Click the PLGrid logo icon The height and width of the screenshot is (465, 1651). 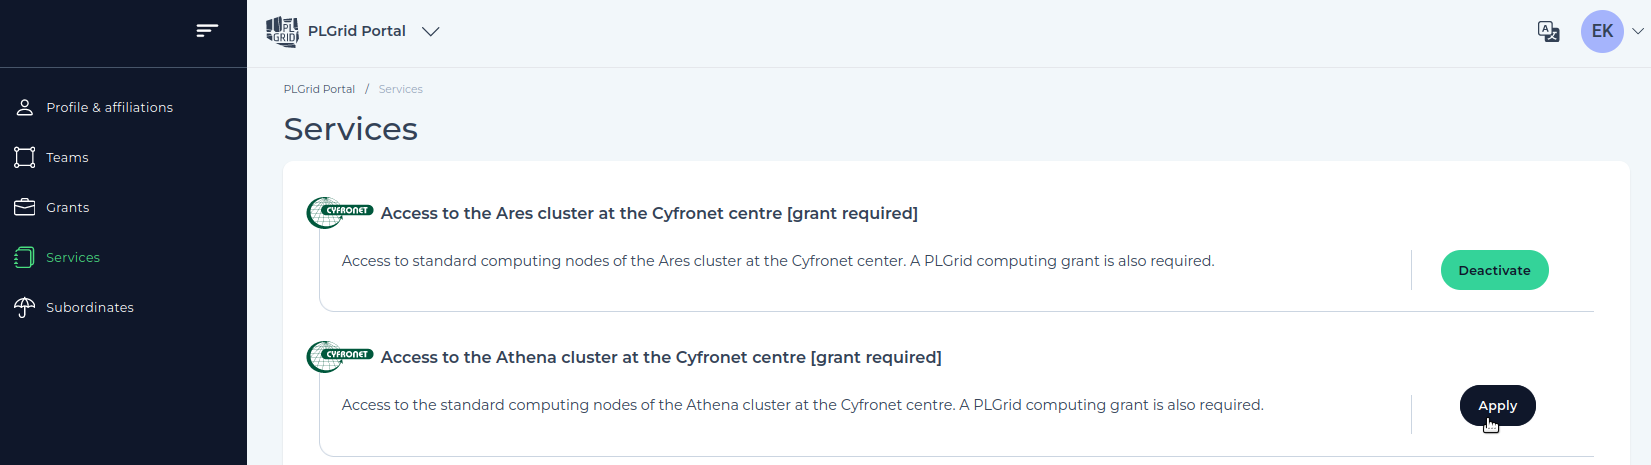pos(282,31)
